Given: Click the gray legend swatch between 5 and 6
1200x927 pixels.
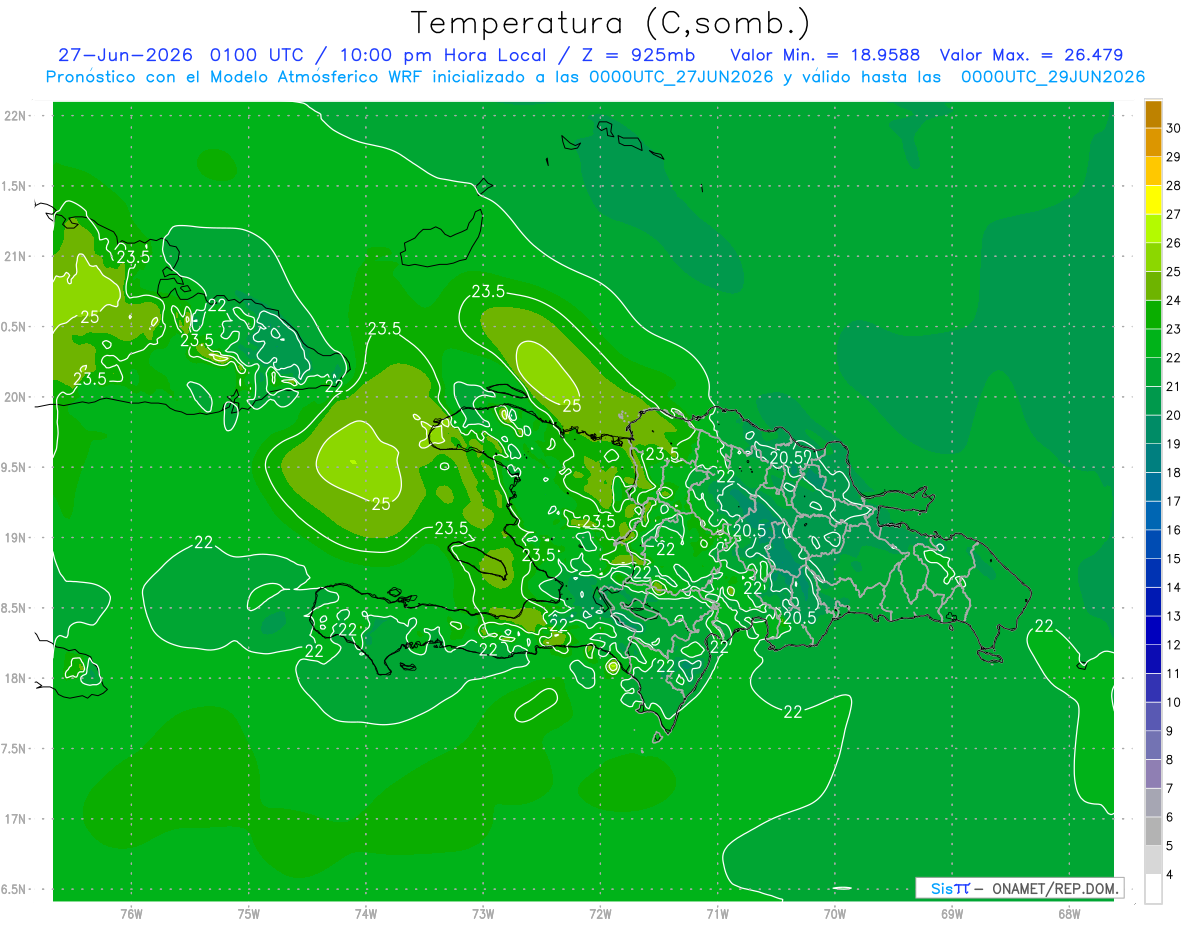Looking at the screenshot, I should coord(1153,832).
